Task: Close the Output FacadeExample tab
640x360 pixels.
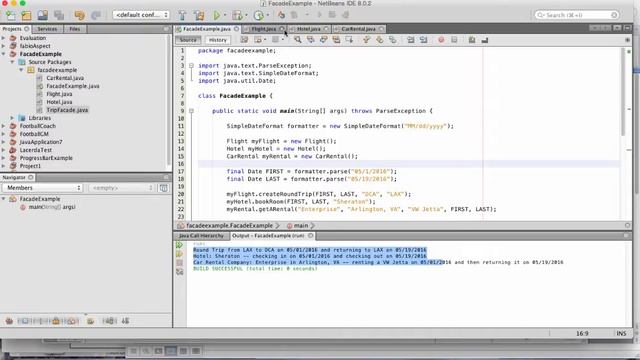Action: tap(311, 236)
